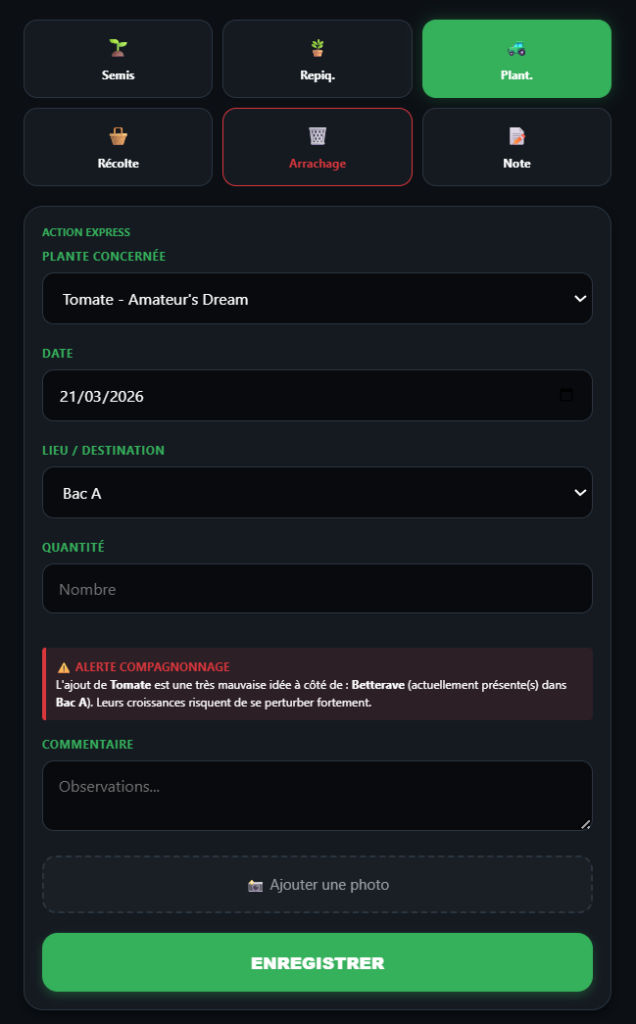The width and height of the screenshot is (636, 1024).
Task: Switch to the Récolte action tab
Action: coord(118,148)
